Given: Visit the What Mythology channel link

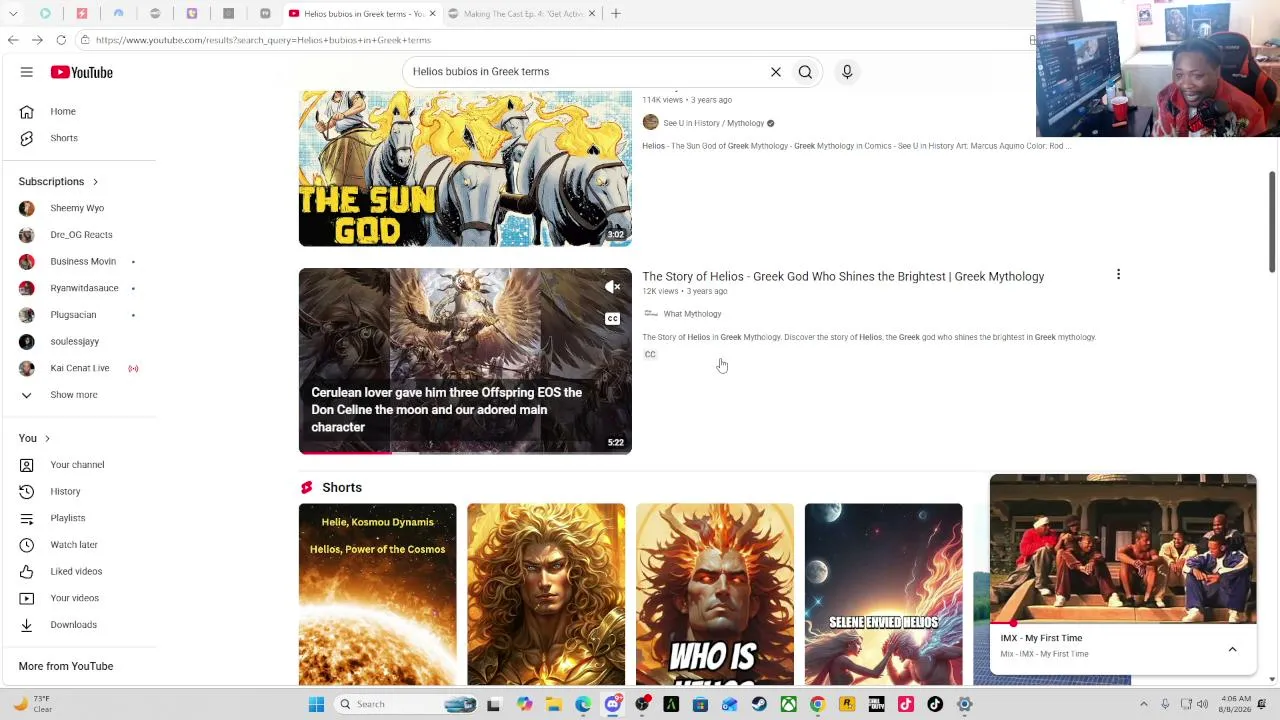Looking at the screenshot, I should pyautogui.click(x=692, y=314).
